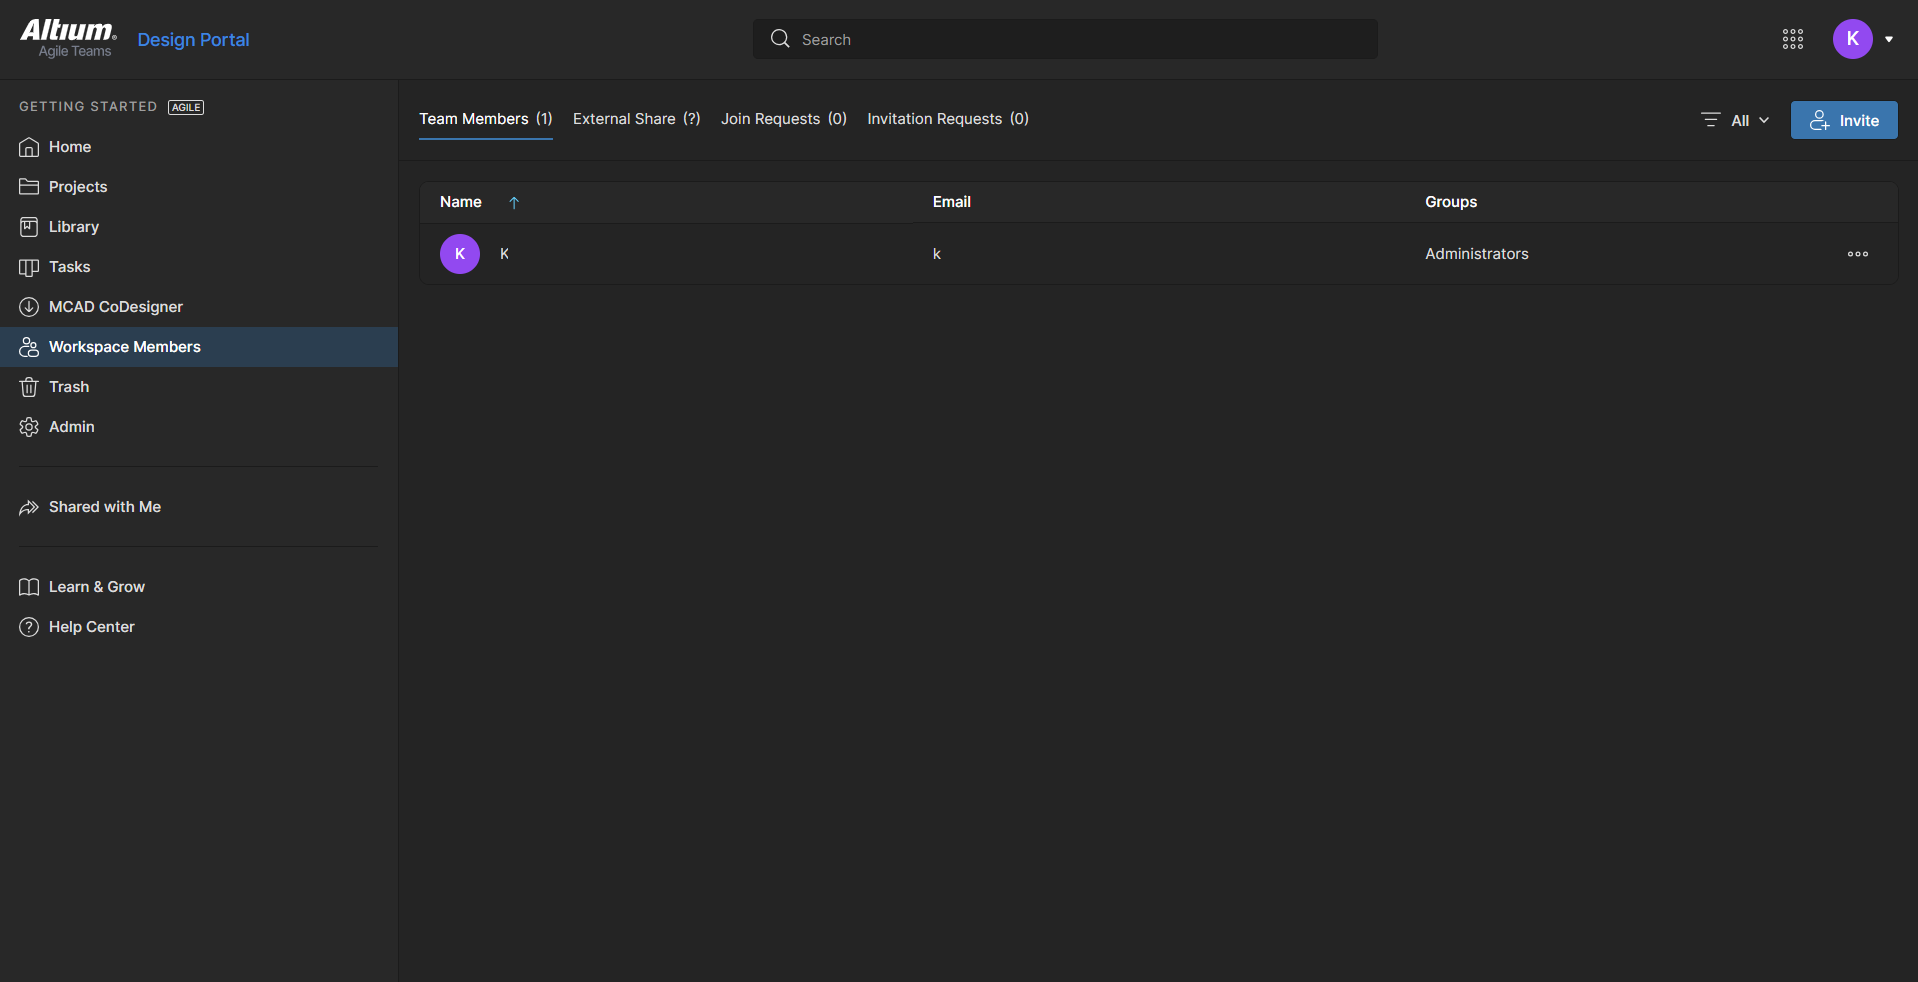1918x982 pixels.
Task: Open the Design Portal link
Action: 193,40
